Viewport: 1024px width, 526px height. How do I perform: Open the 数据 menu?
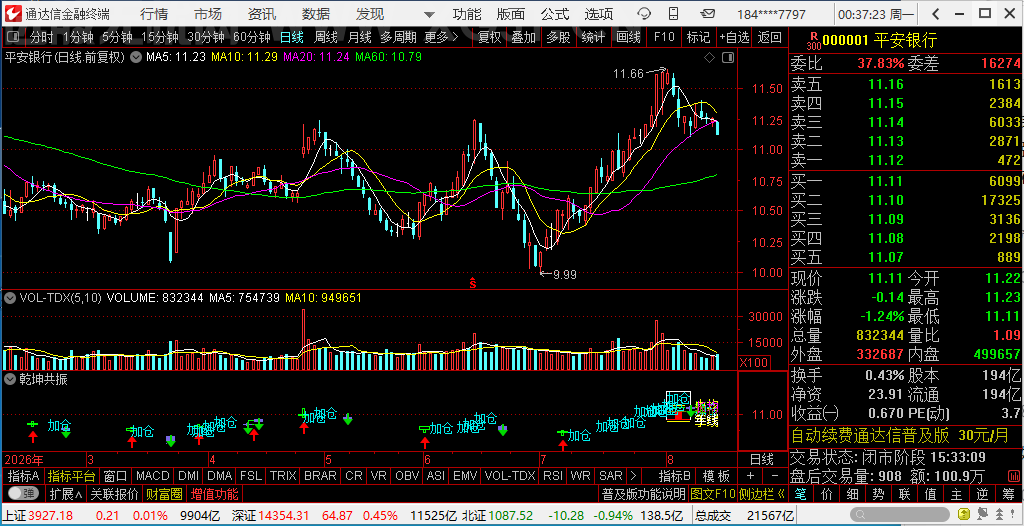316,14
